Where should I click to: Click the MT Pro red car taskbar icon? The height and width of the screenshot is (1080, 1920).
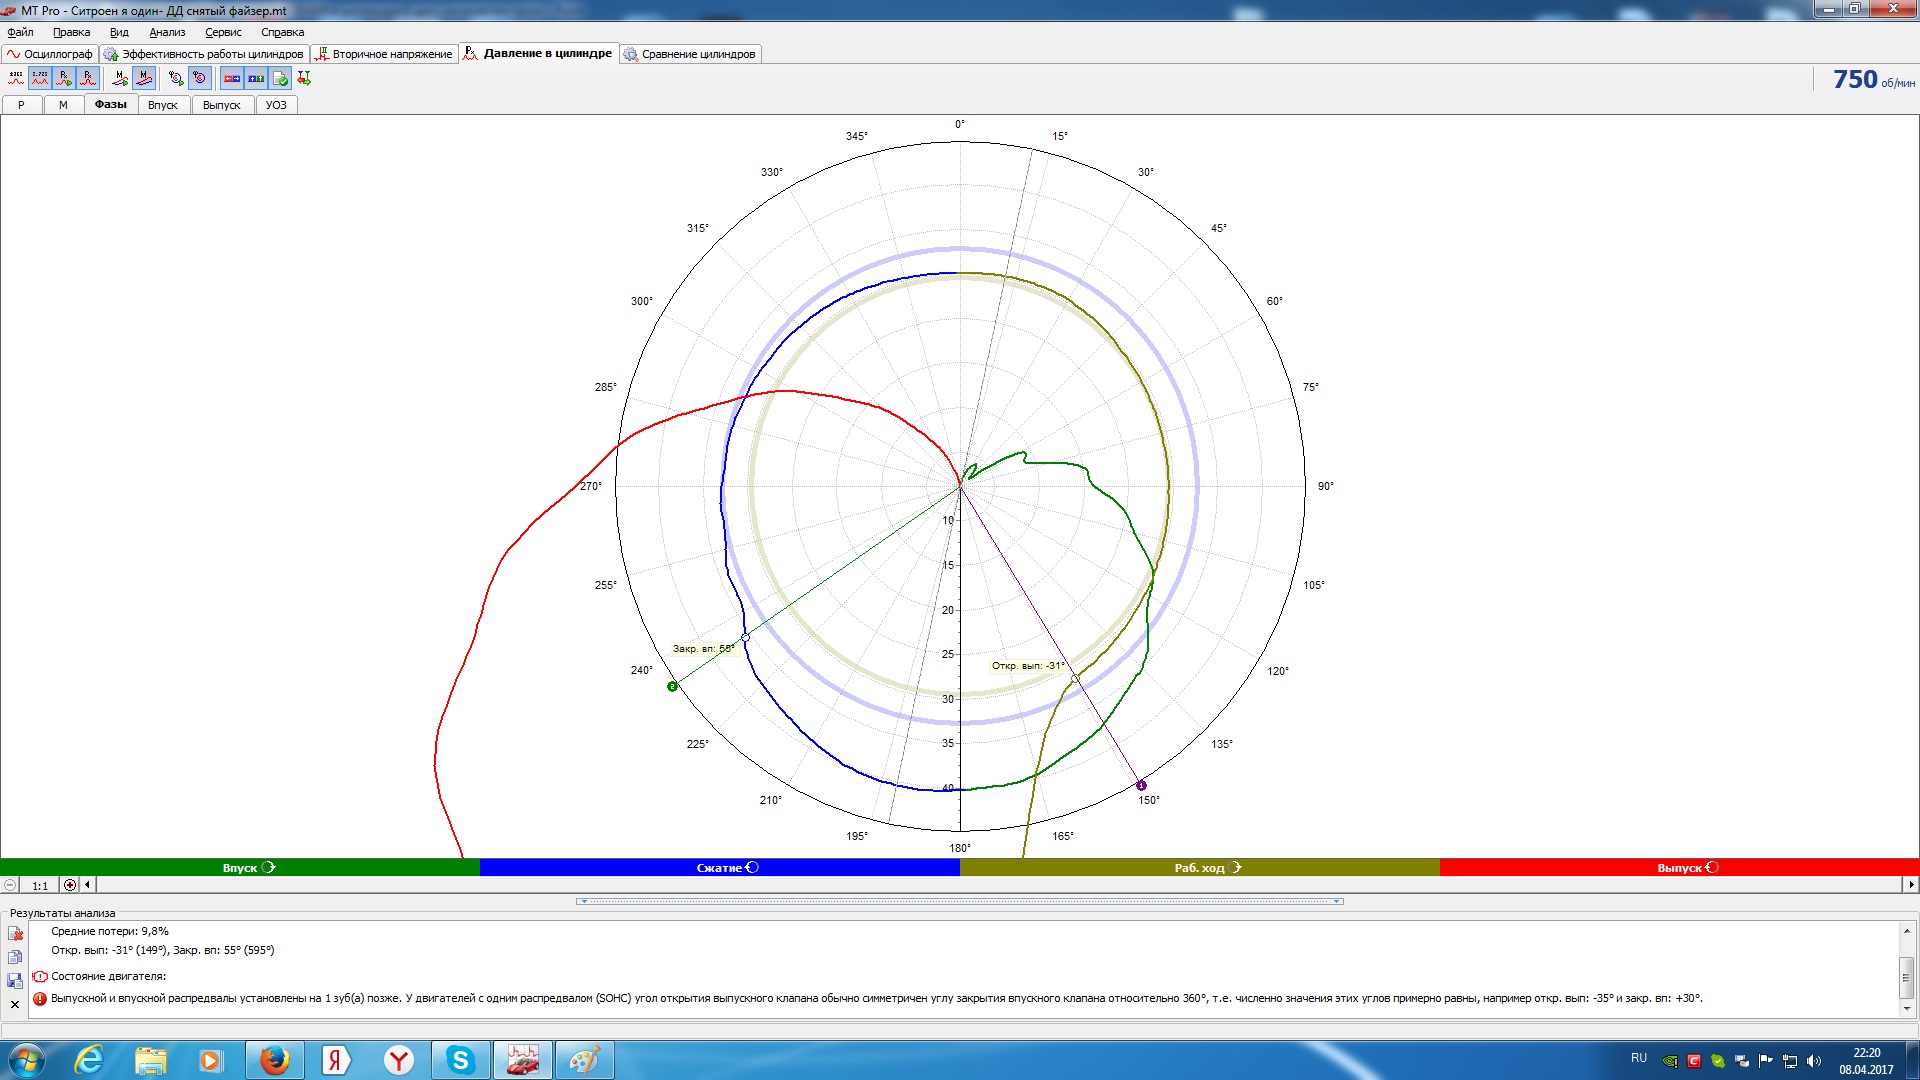(x=522, y=1060)
